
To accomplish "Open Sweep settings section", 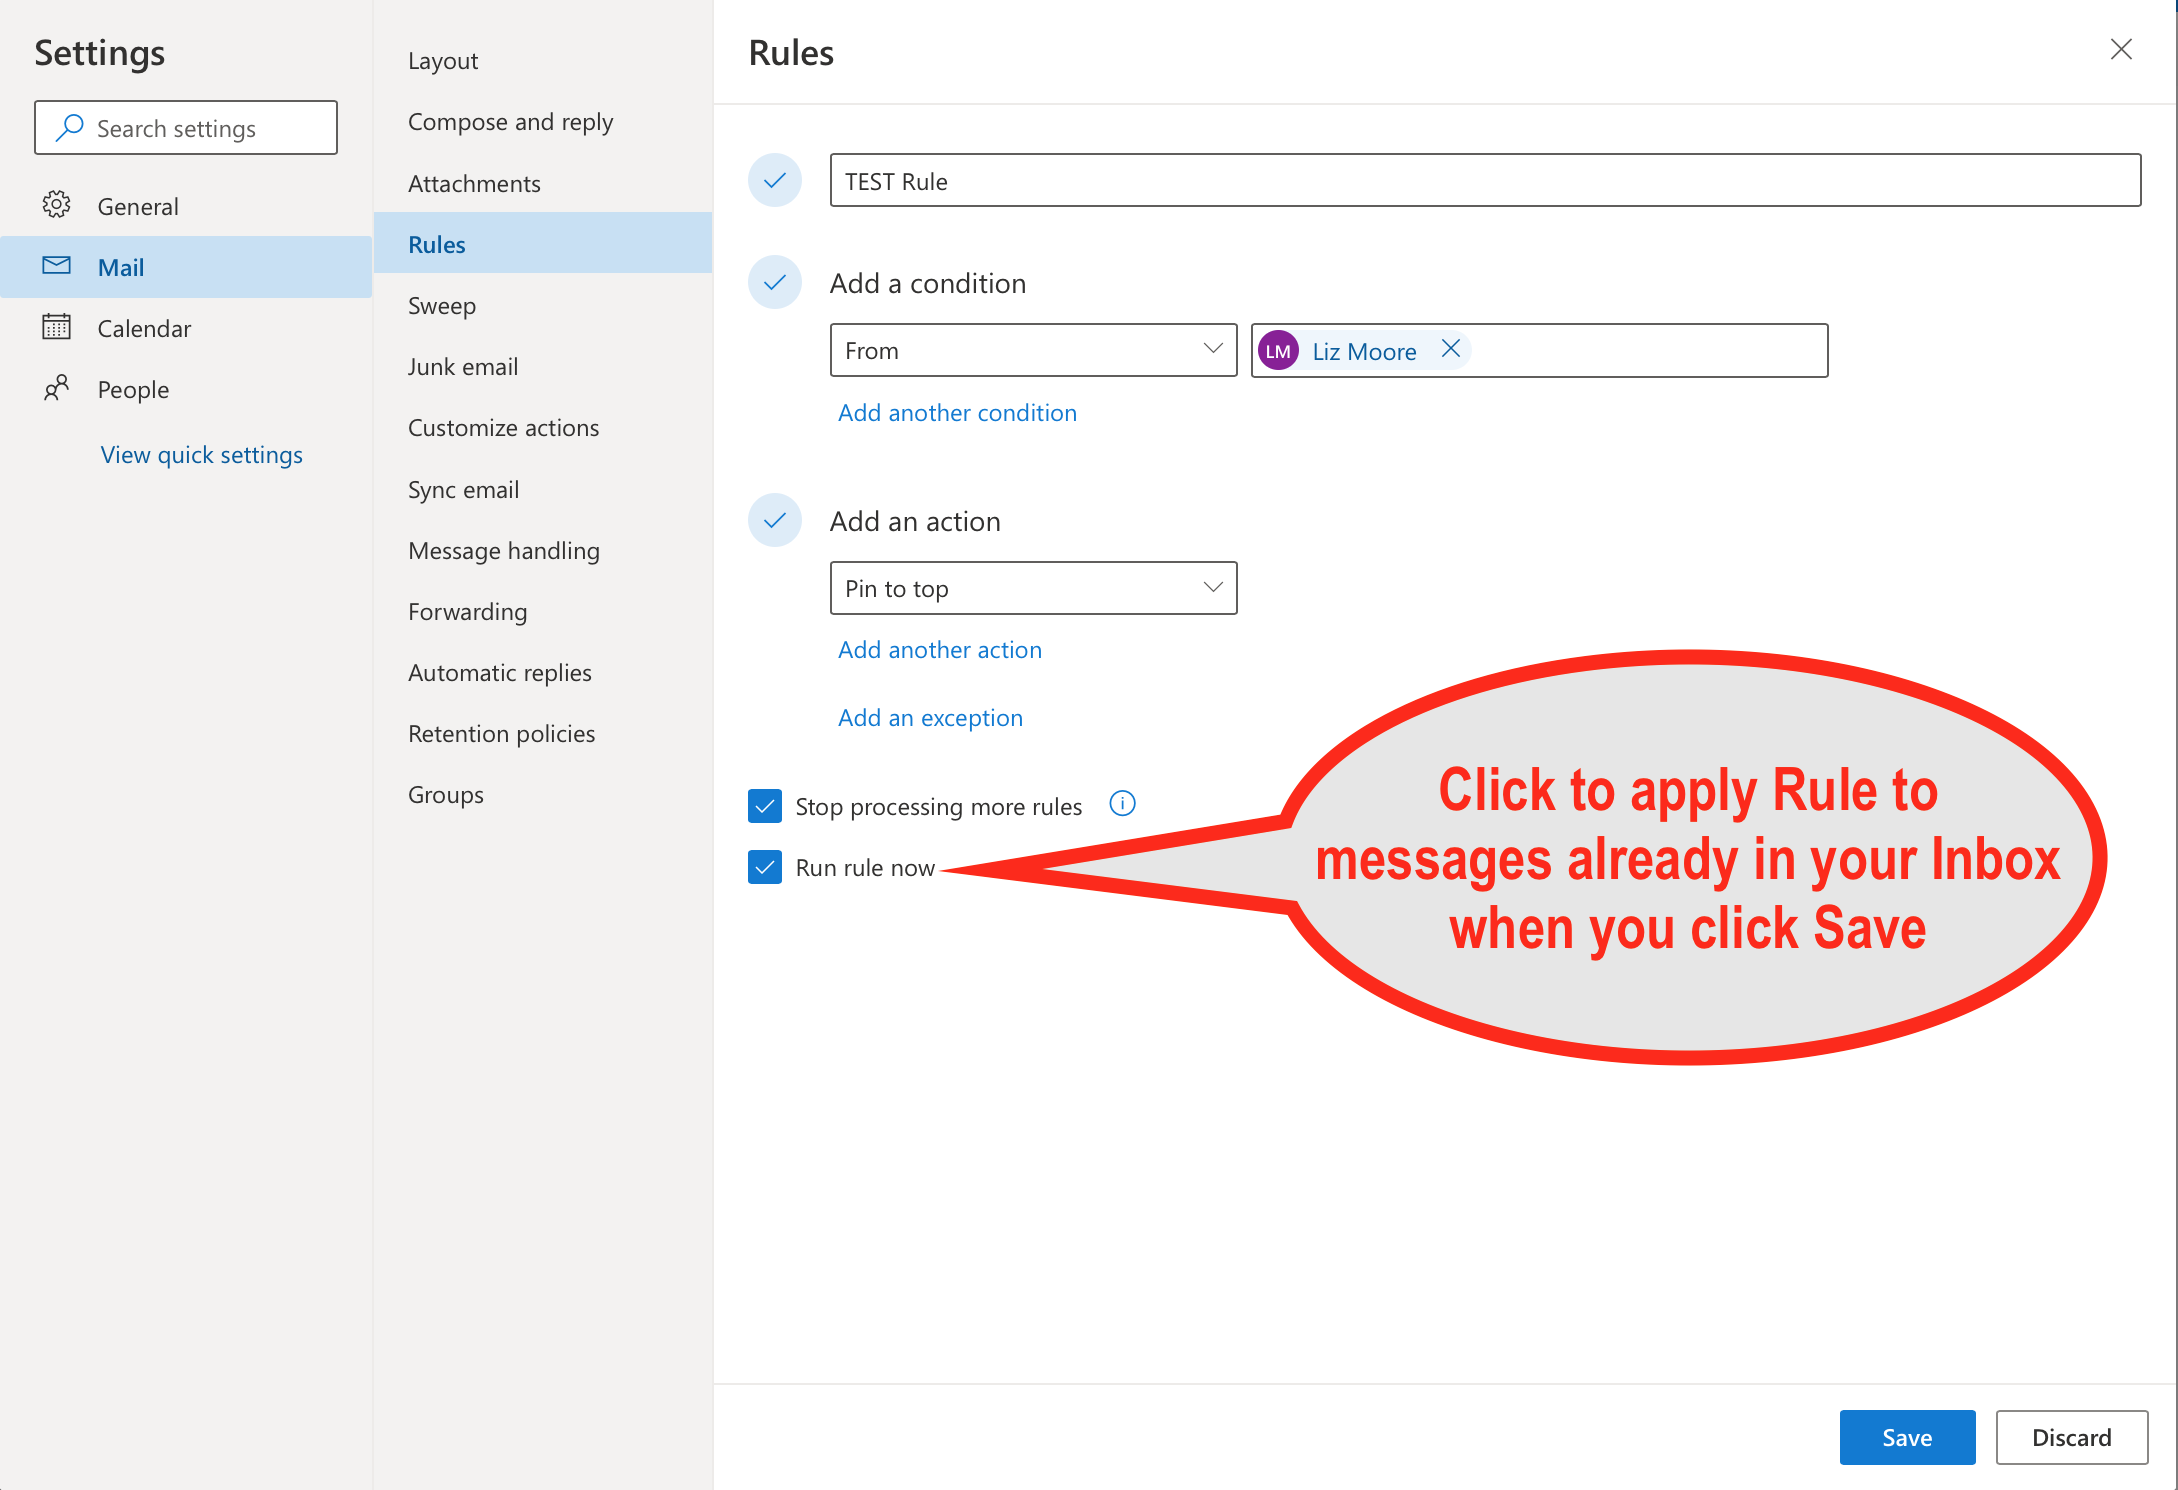I will (442, 306).
